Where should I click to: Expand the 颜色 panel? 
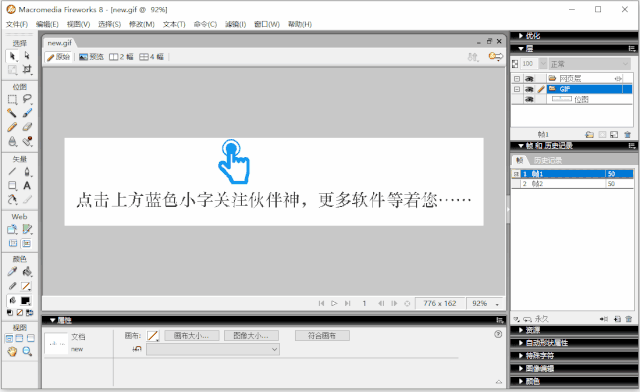click(521, 381)
